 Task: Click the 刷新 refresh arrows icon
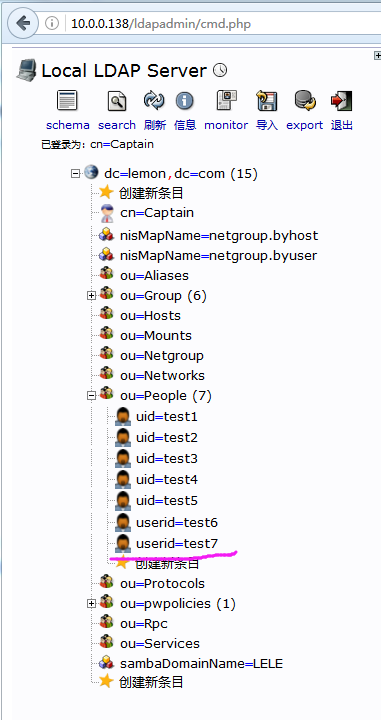click(154, 101)
